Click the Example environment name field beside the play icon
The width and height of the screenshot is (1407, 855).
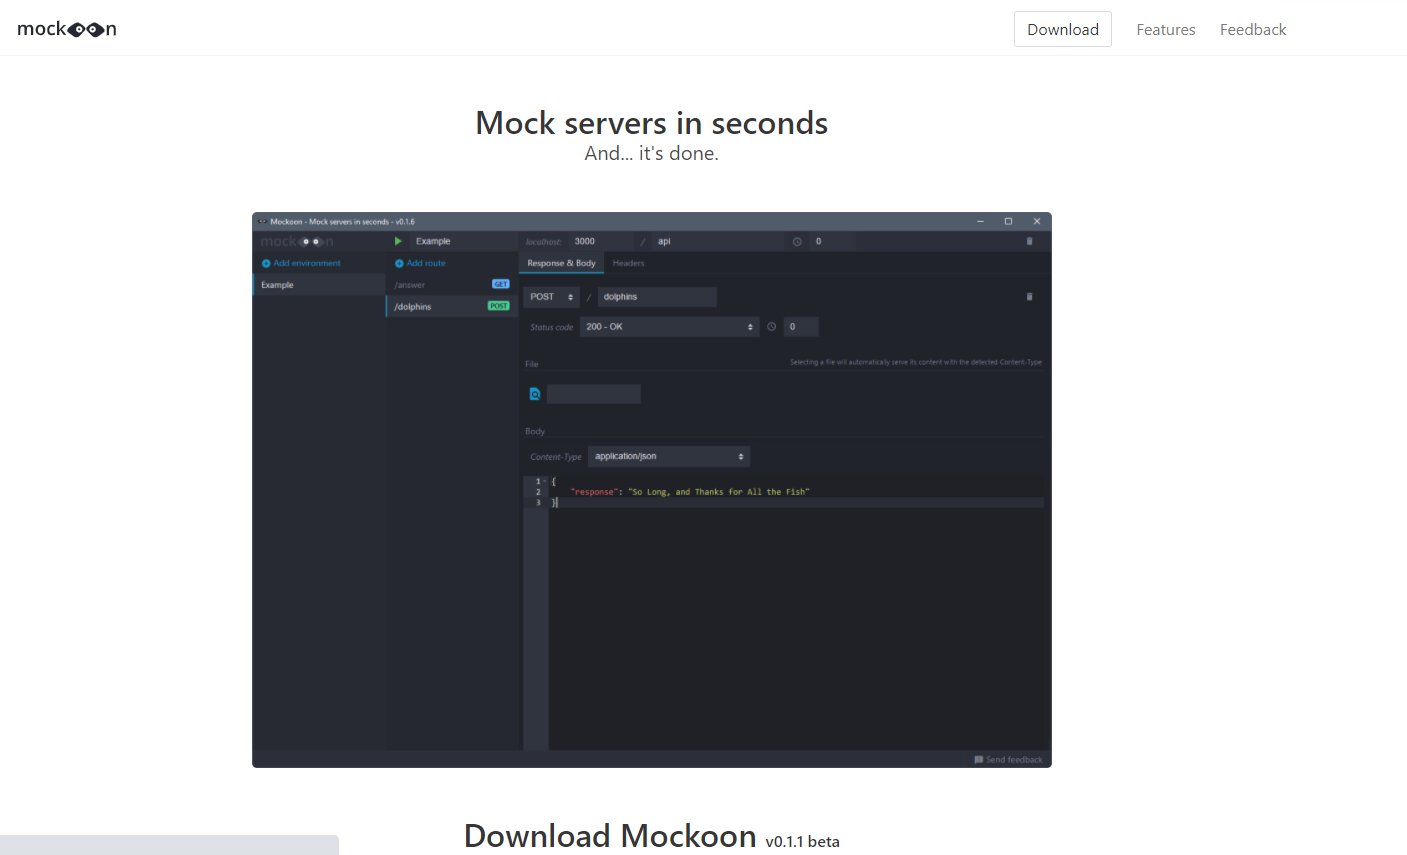[x=464, y=241]
